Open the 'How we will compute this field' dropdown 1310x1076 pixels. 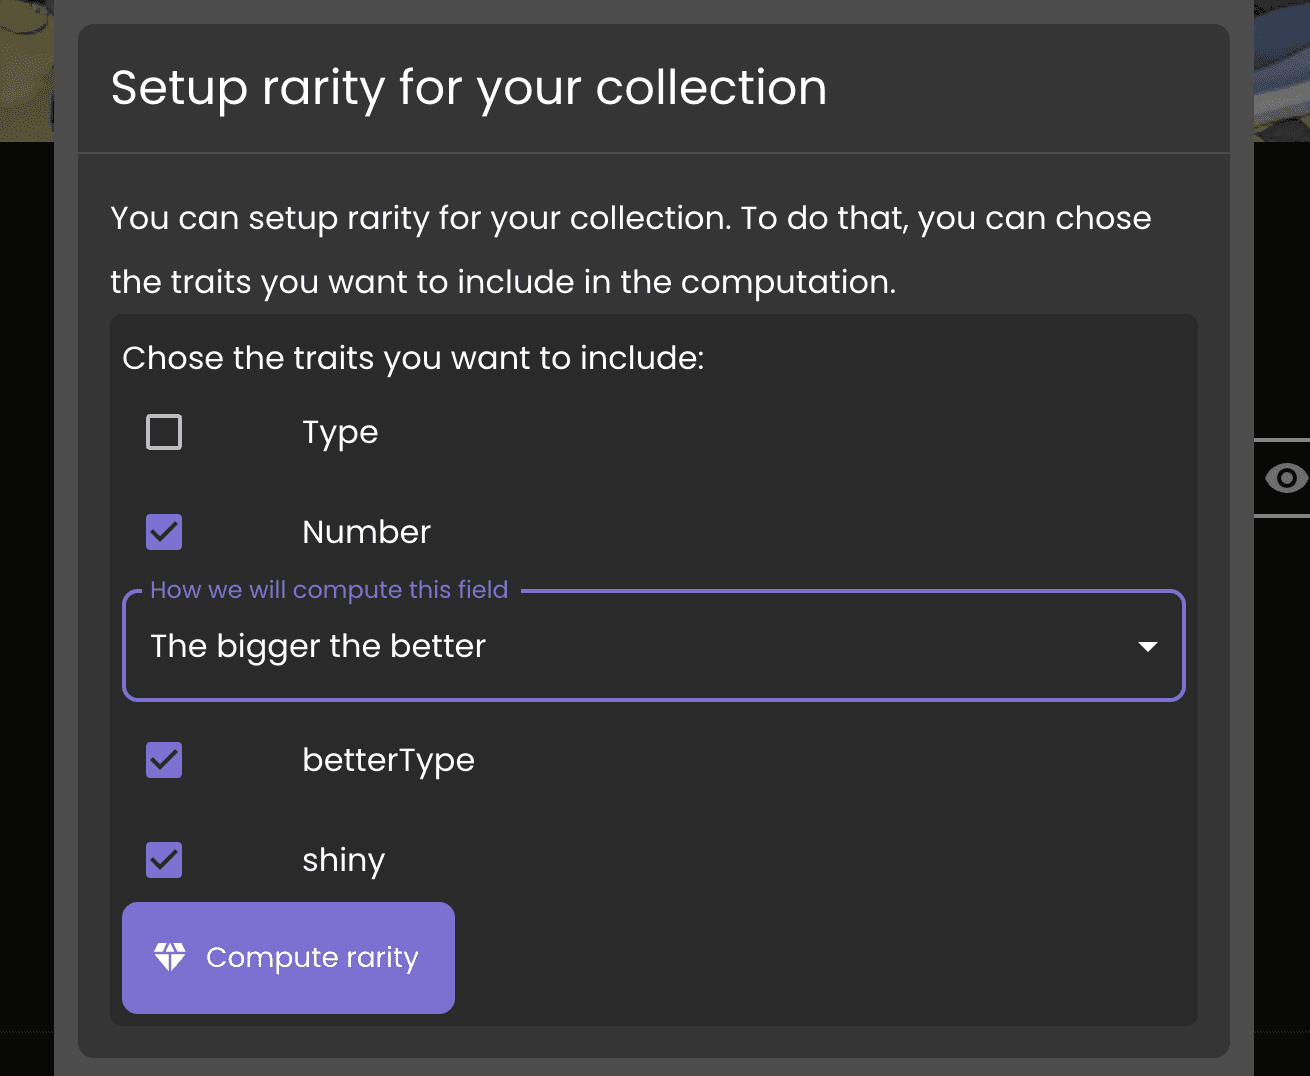(x=653, y=646)
